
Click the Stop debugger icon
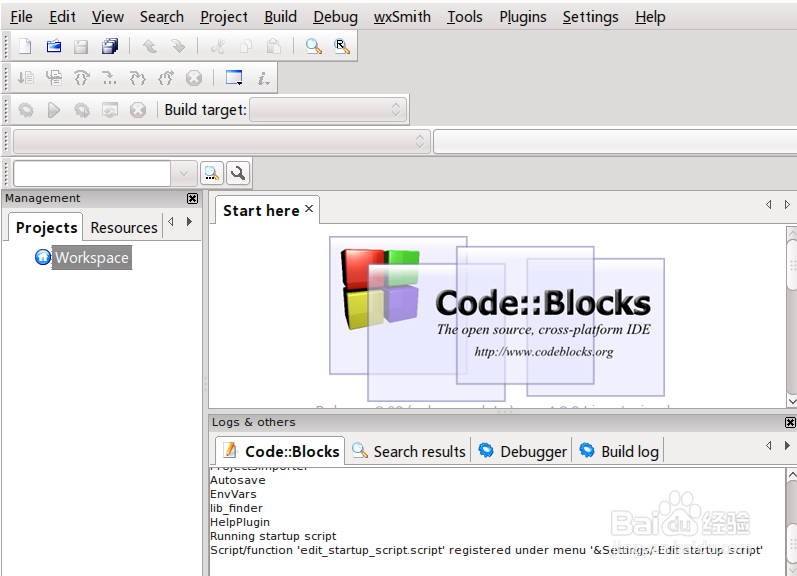point(194,78)
